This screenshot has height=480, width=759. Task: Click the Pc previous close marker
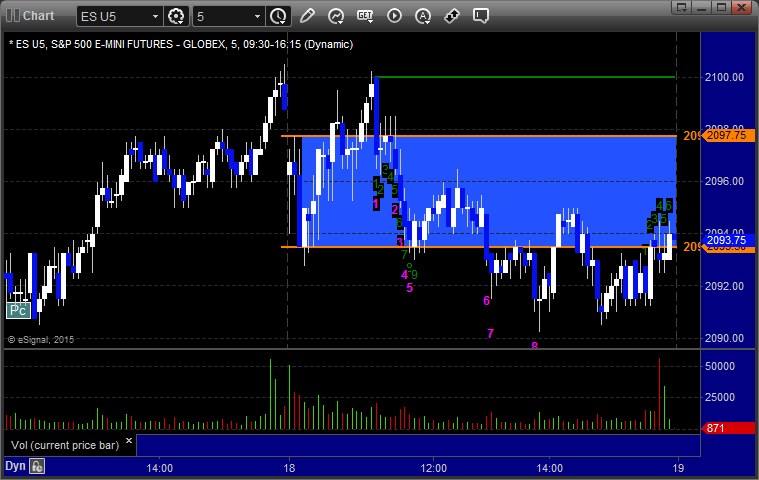(18, 311)
